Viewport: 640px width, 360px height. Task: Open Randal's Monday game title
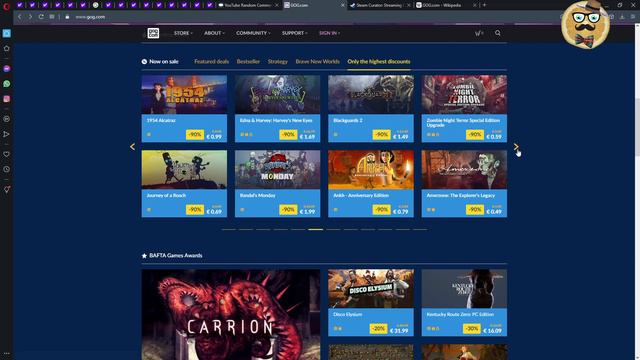click(x=258, y=196)
